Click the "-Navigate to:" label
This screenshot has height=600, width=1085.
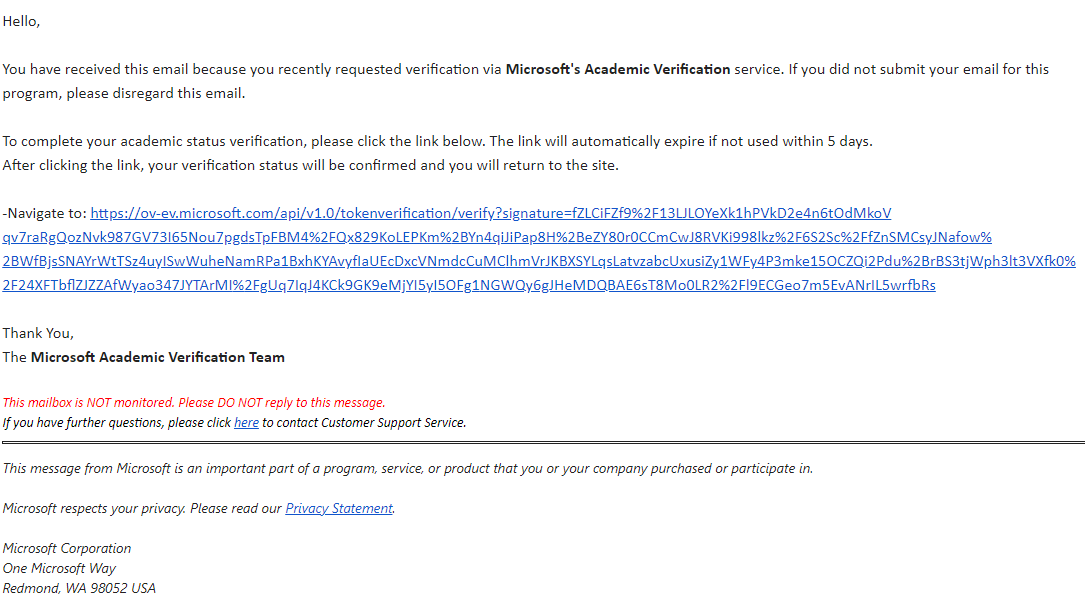coord(44,213)
